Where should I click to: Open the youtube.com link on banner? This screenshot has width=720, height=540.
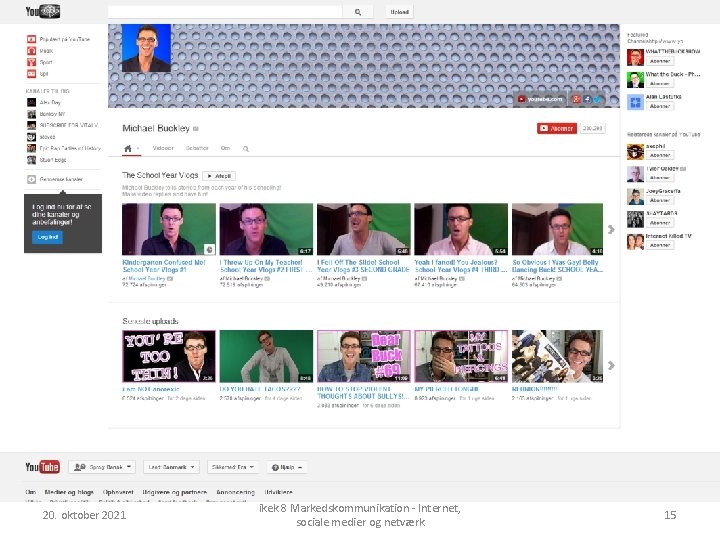click(540, 99)
